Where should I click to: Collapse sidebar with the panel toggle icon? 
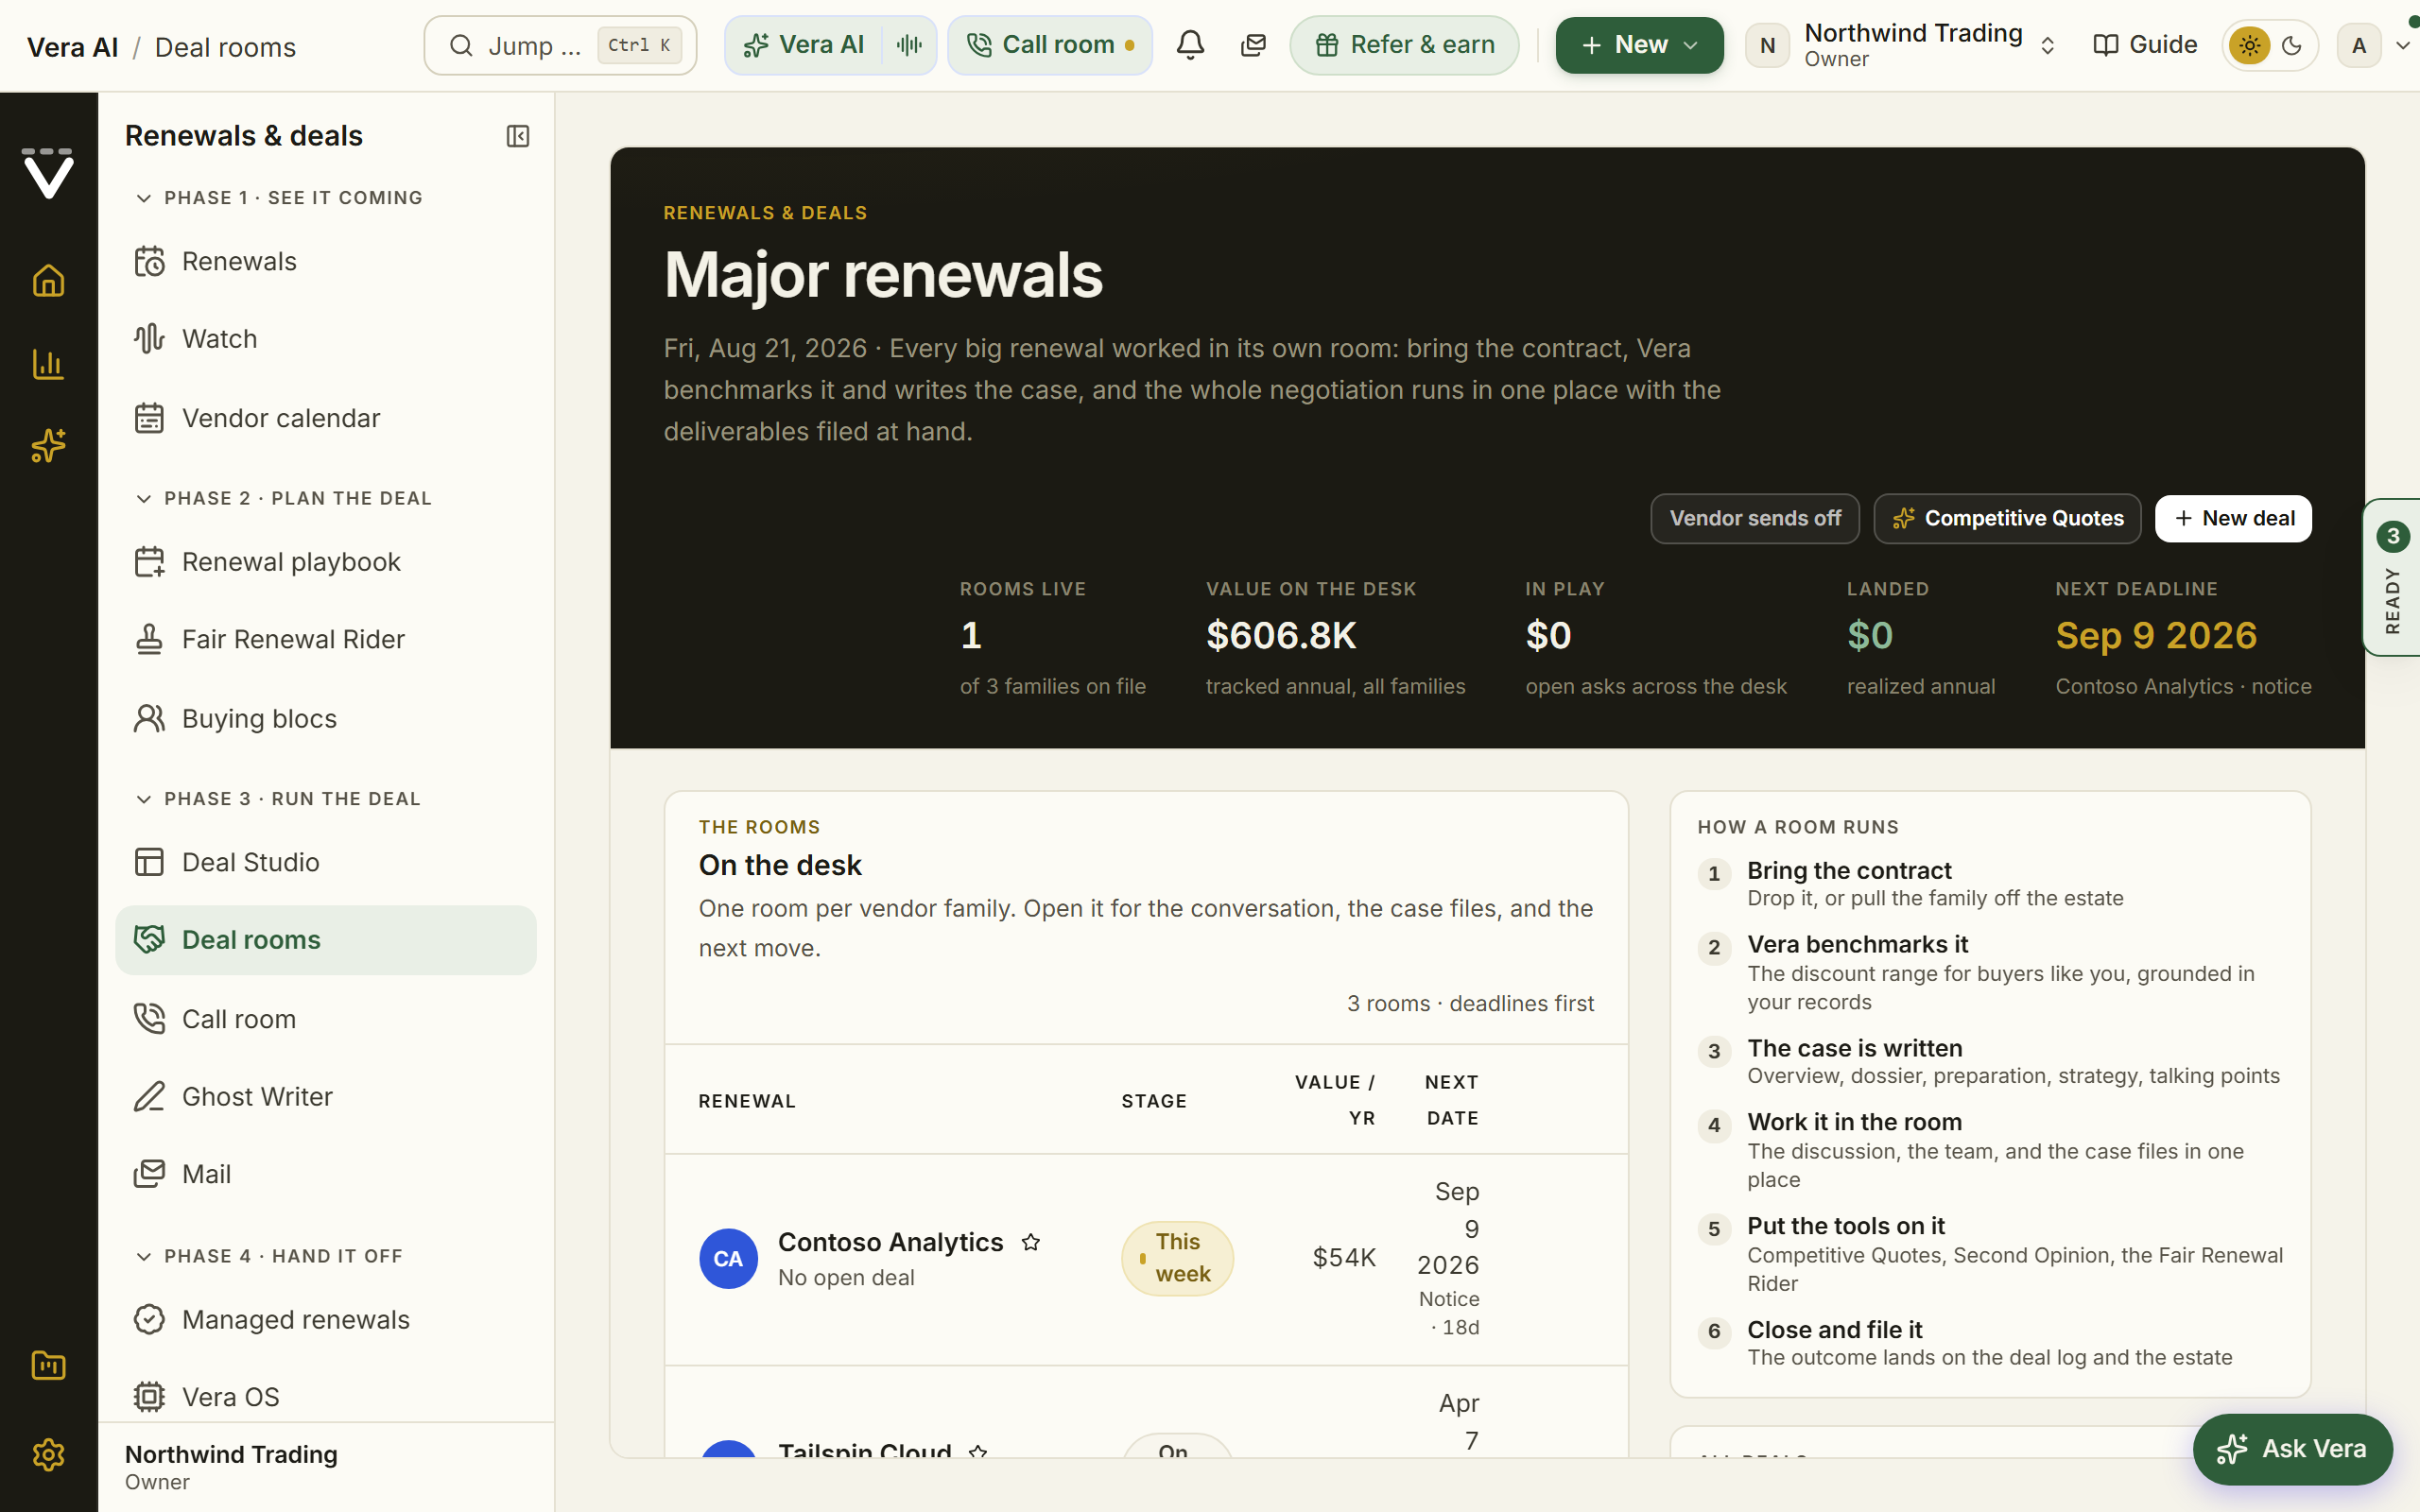click(518, 136)
